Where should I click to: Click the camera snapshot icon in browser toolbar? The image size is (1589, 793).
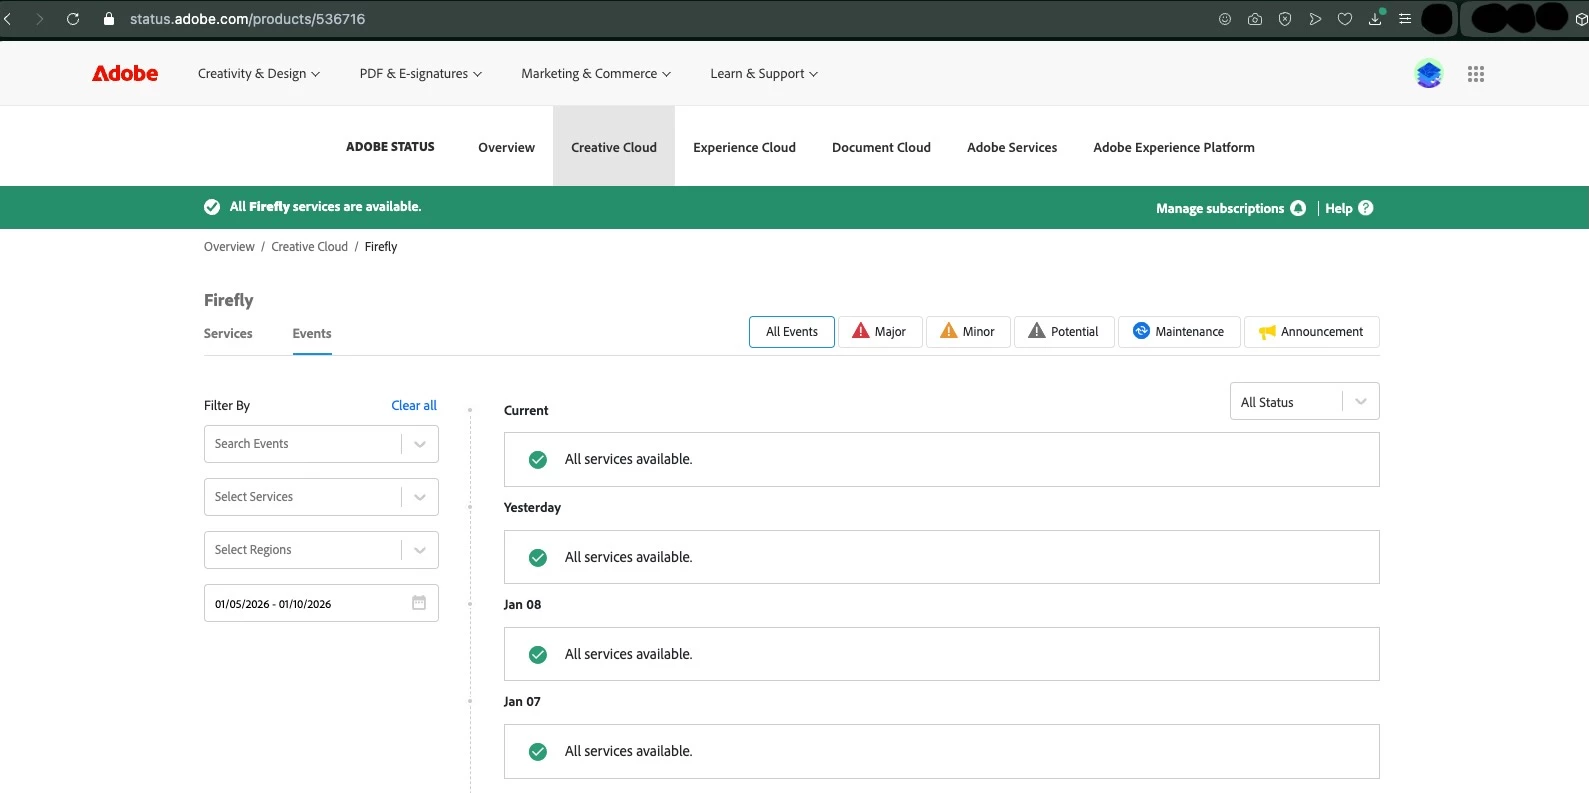pos(1255,19)
